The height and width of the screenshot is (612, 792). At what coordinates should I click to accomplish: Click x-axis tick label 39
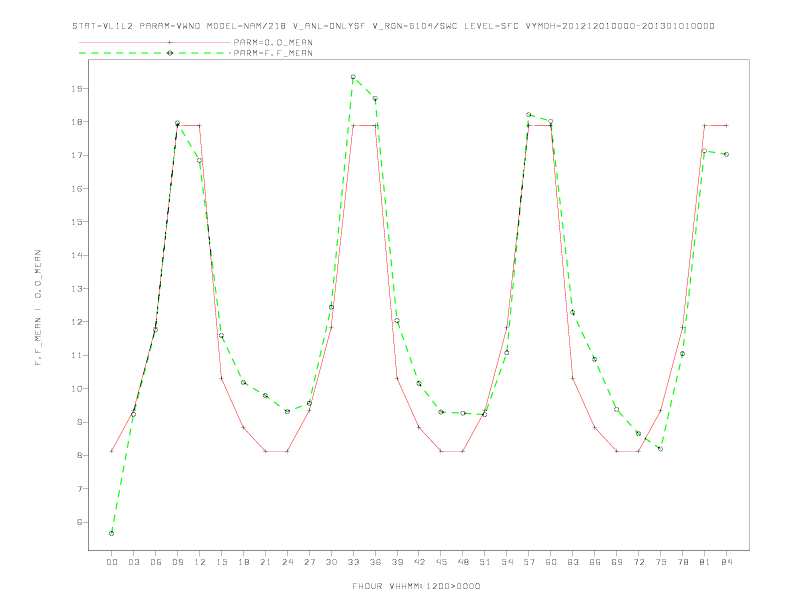pos(397,562)
